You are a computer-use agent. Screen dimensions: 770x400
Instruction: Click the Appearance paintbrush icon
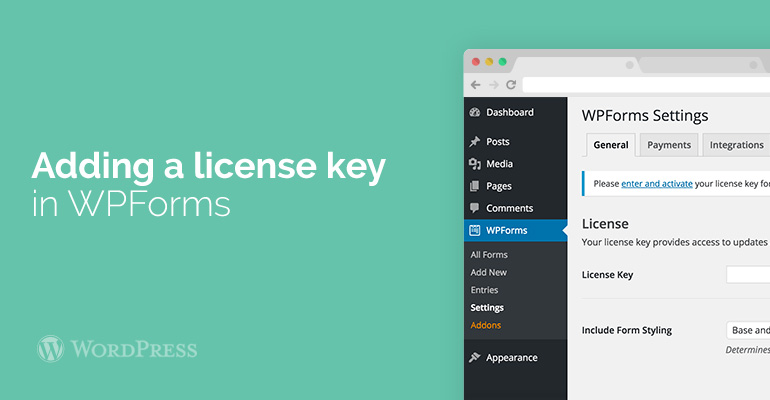(x=474, y=358)
